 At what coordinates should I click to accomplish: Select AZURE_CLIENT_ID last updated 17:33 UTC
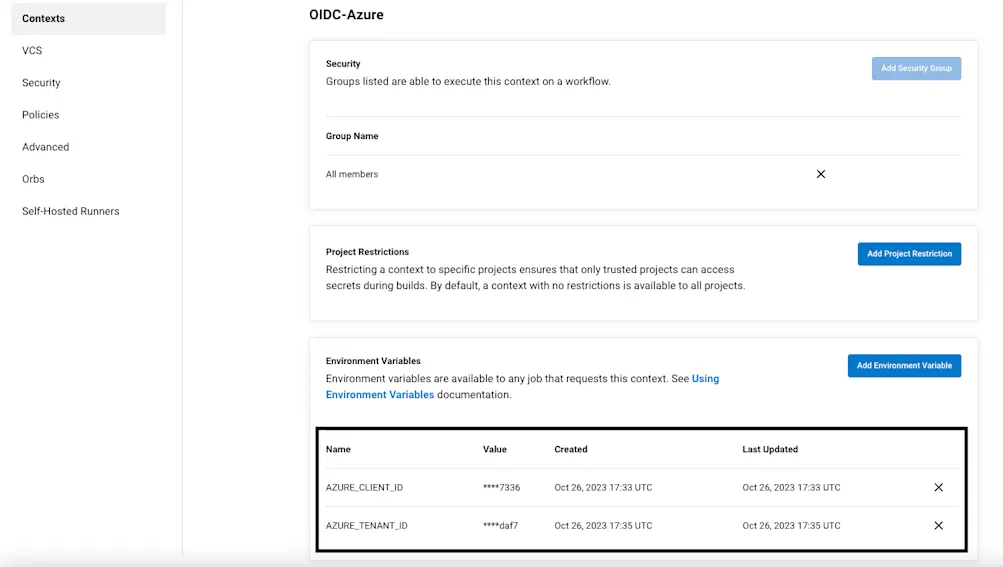[x=791, y=488]
